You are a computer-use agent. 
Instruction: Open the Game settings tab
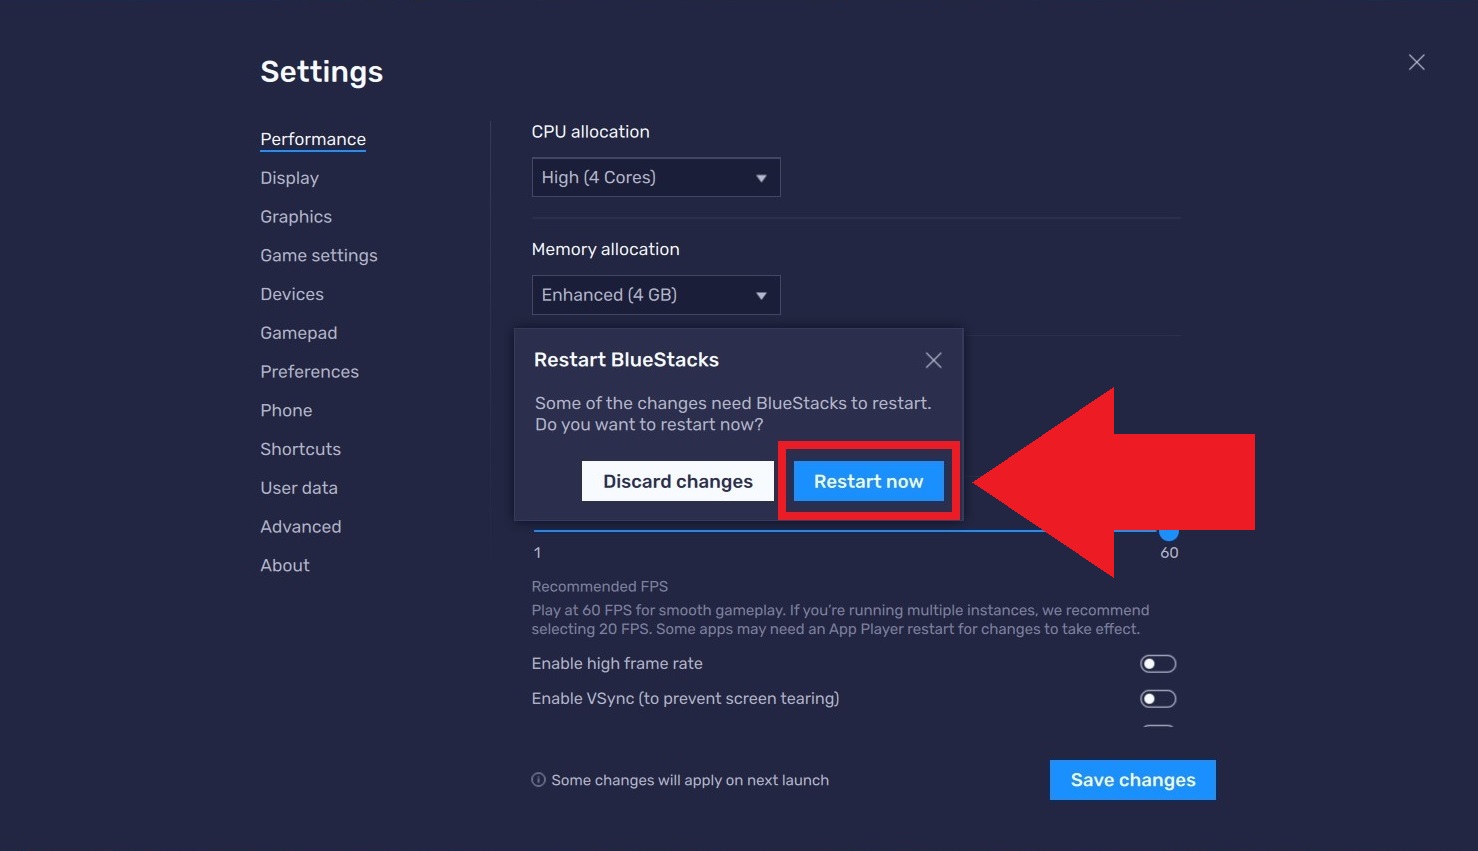click(x=319, y=255)
